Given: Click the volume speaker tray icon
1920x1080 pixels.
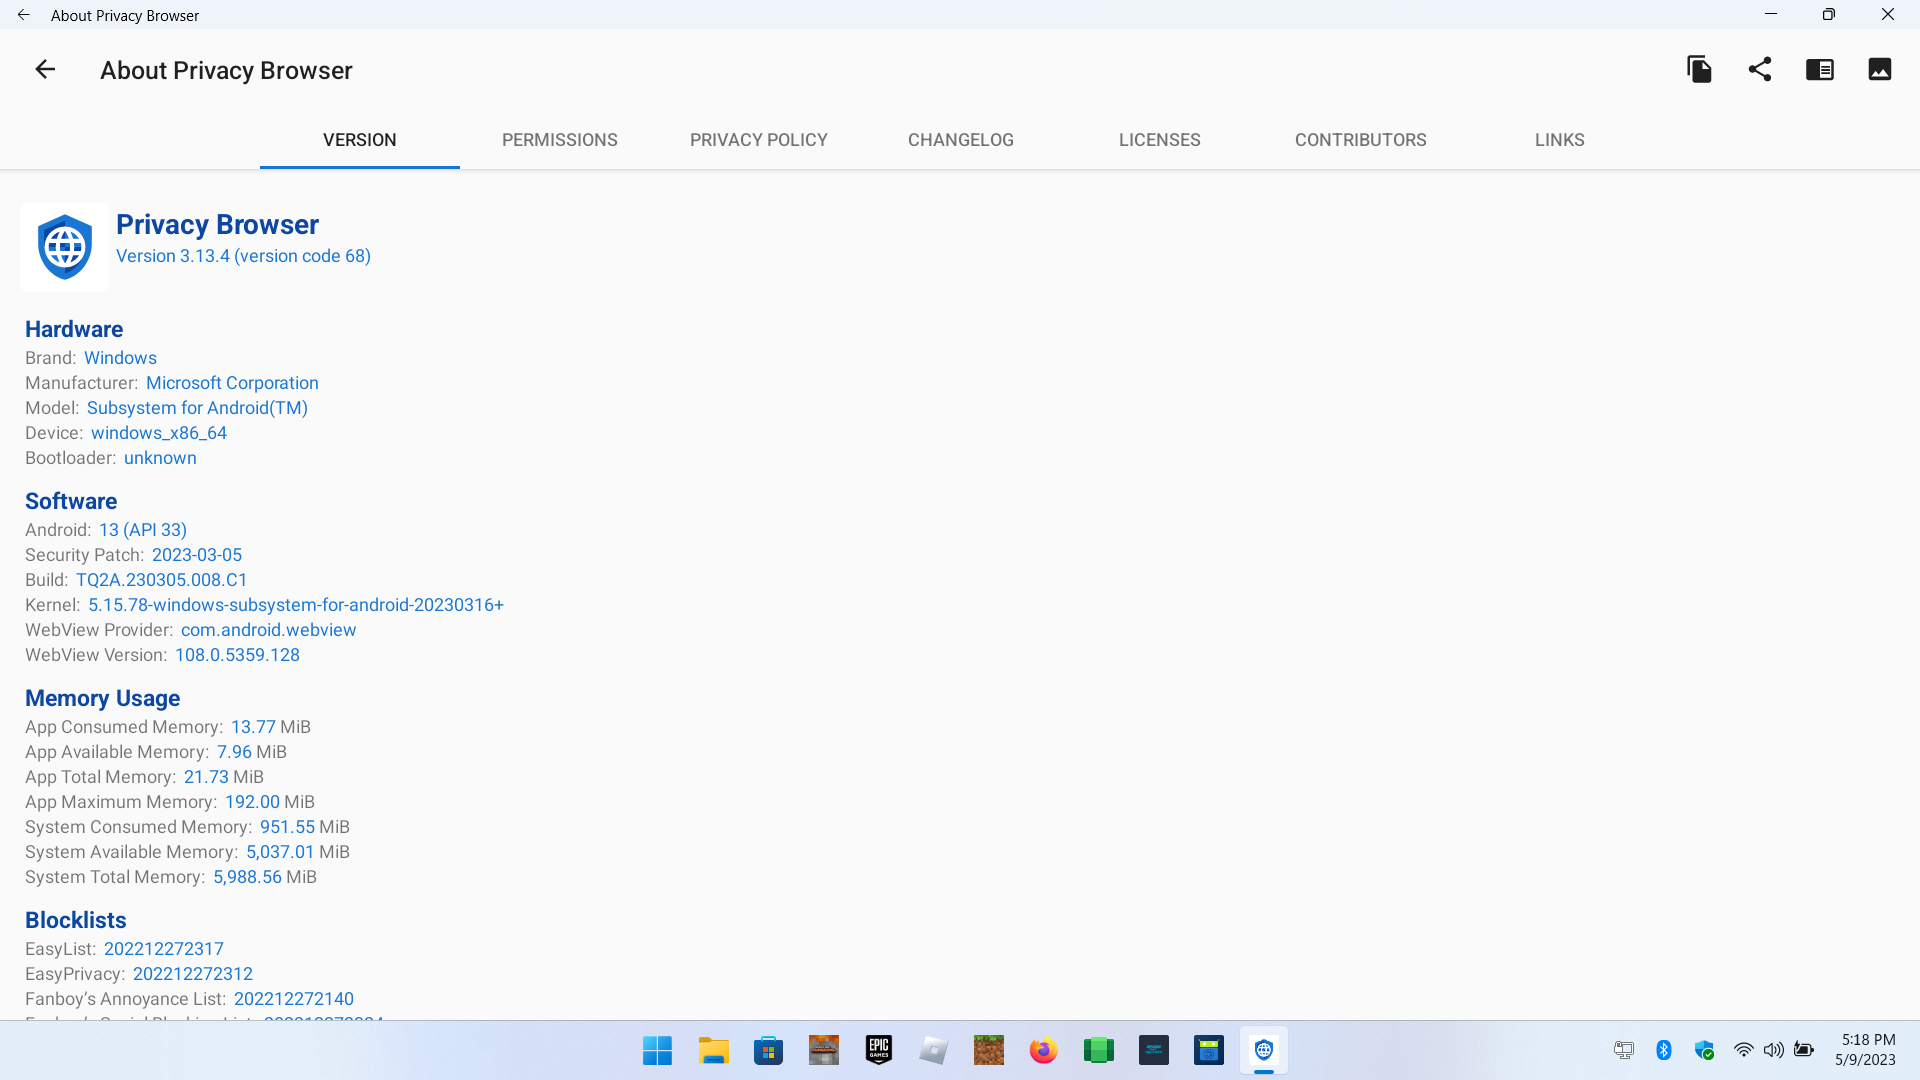Looking at the screenshot, I should tap(1773, 1050).
